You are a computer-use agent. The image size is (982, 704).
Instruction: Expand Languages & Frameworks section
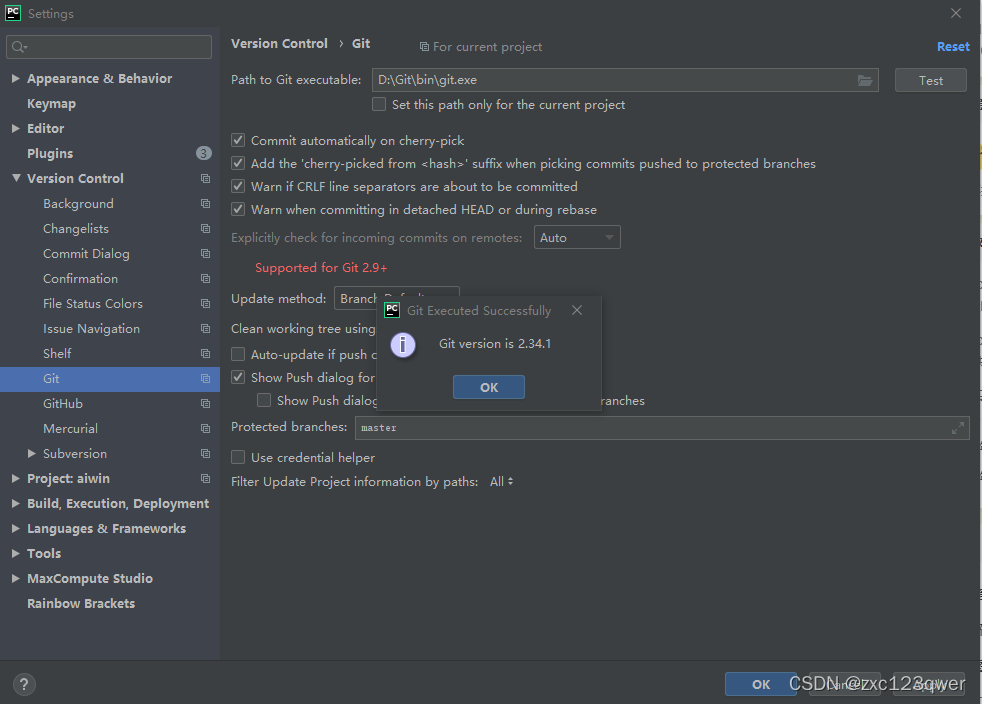(x=16, y=529)
